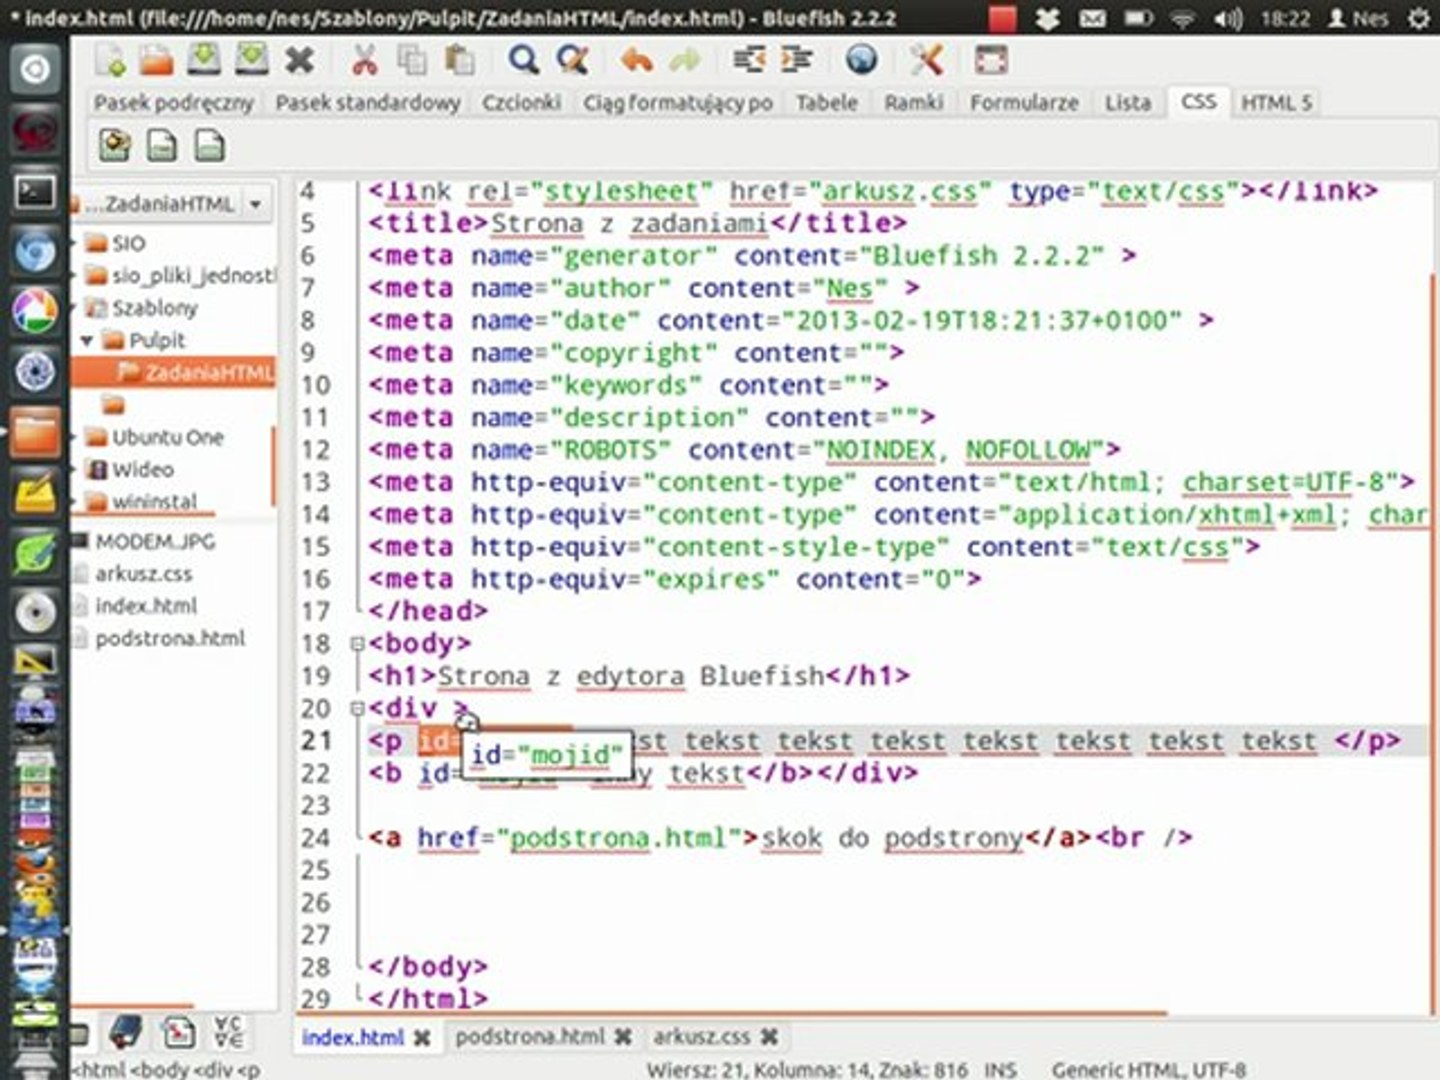Open the system settings gear in top panel
Image resolution: width=1440 pixels, height=1080 pixels.
coord(1418,18)
